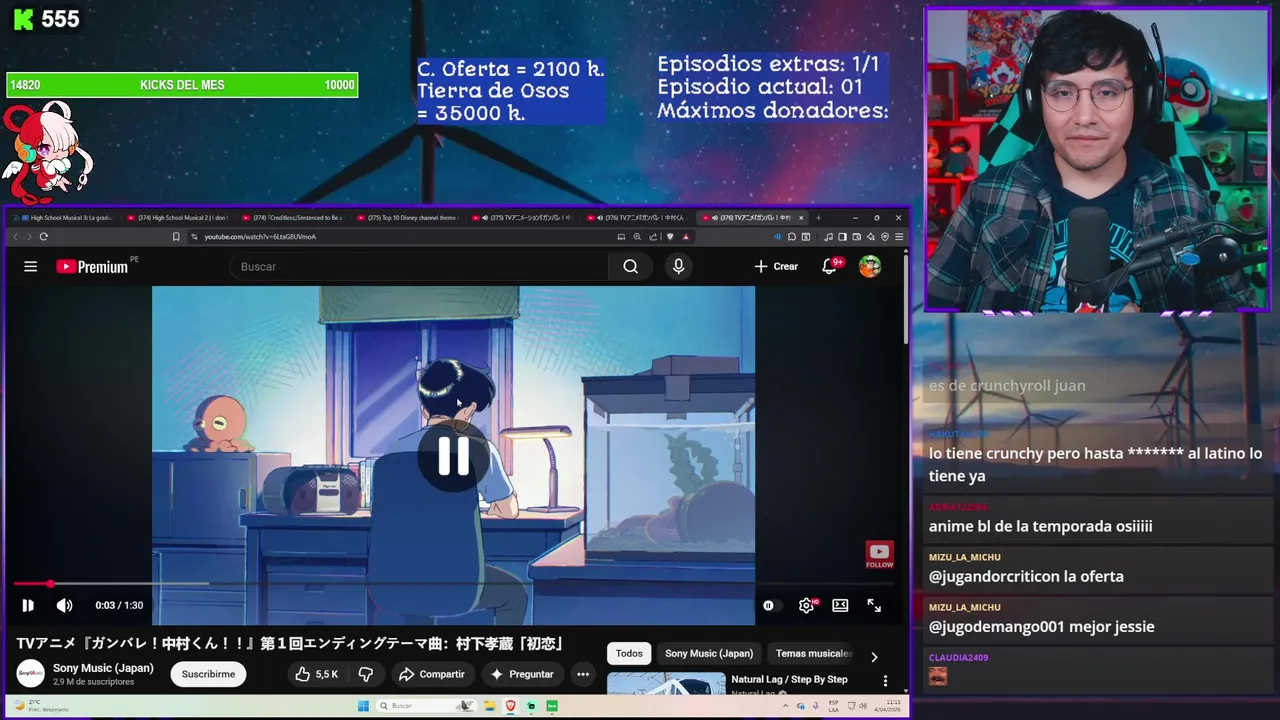Toggle the browser sidebar panel icon
Screen dimensions: 1280x720
click(843, 237)
